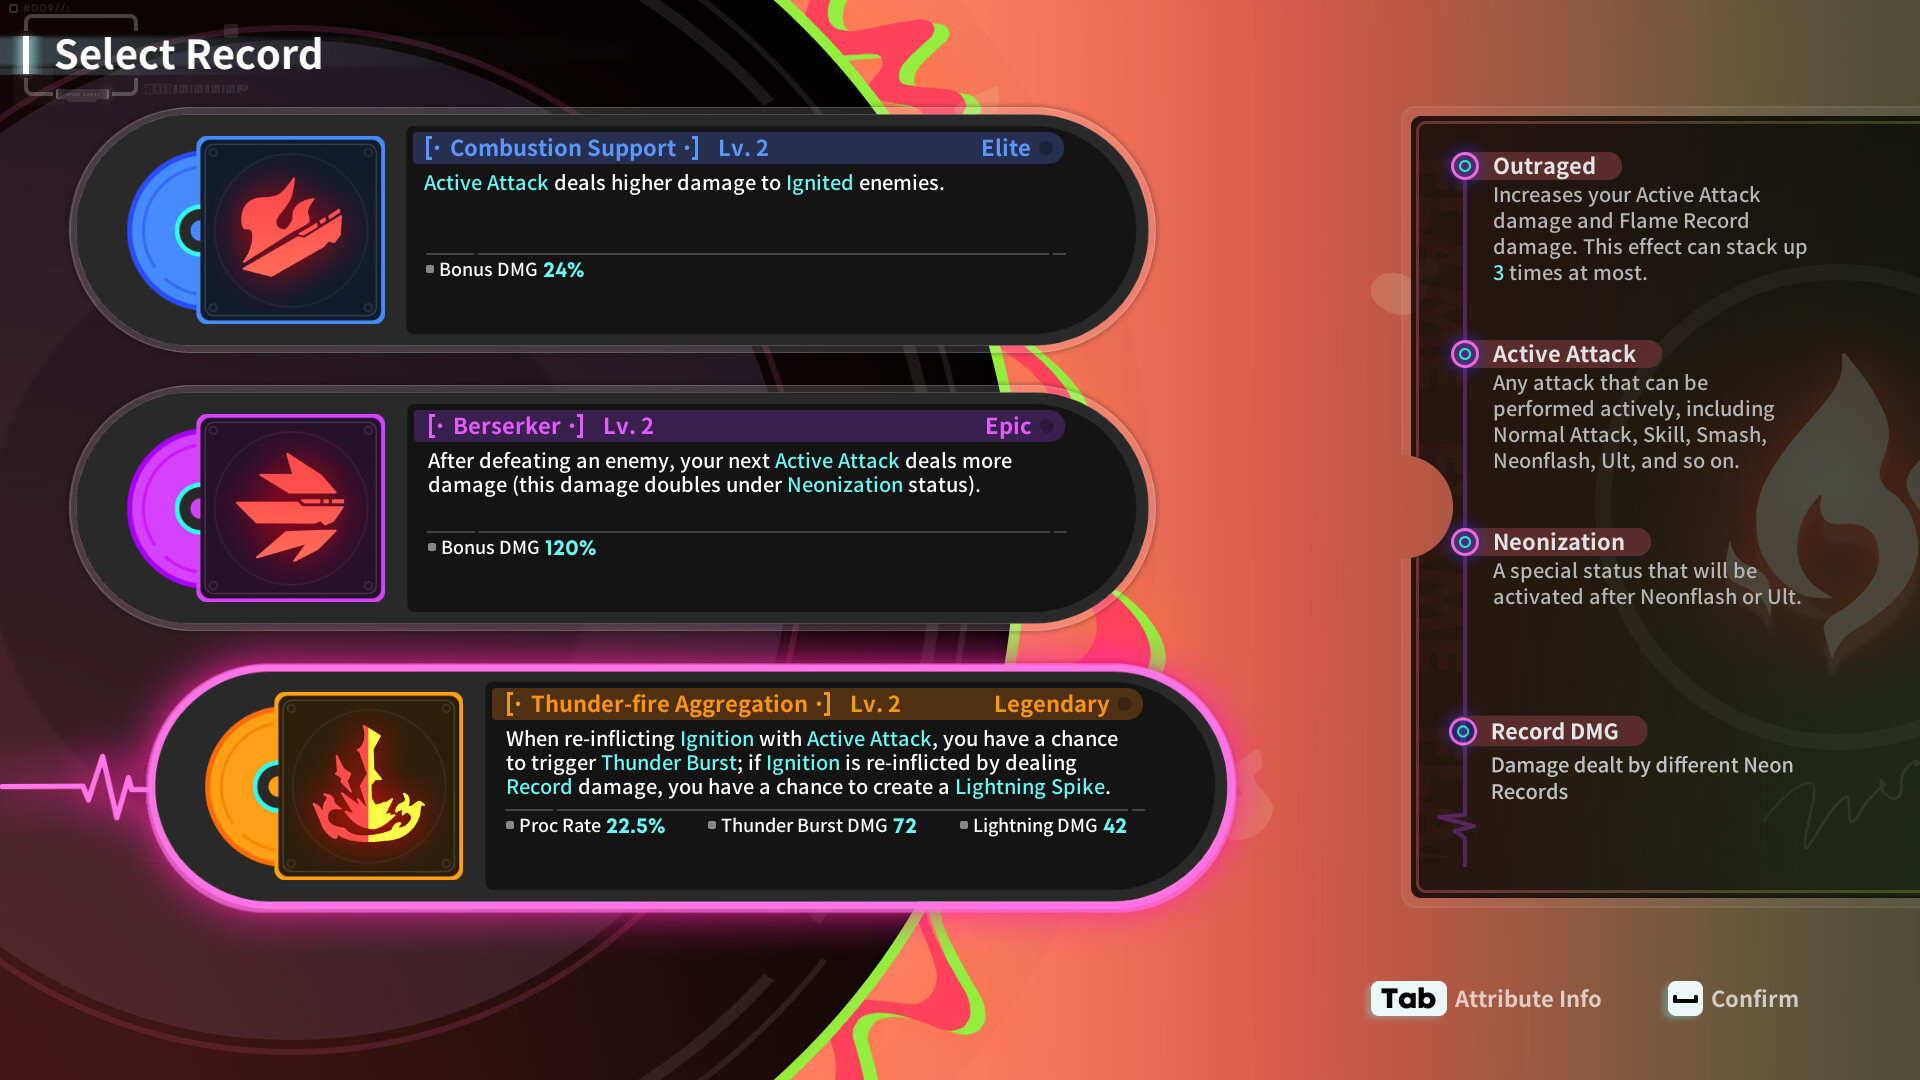Open Attribute Info with Tab button

click(1406, 998)
